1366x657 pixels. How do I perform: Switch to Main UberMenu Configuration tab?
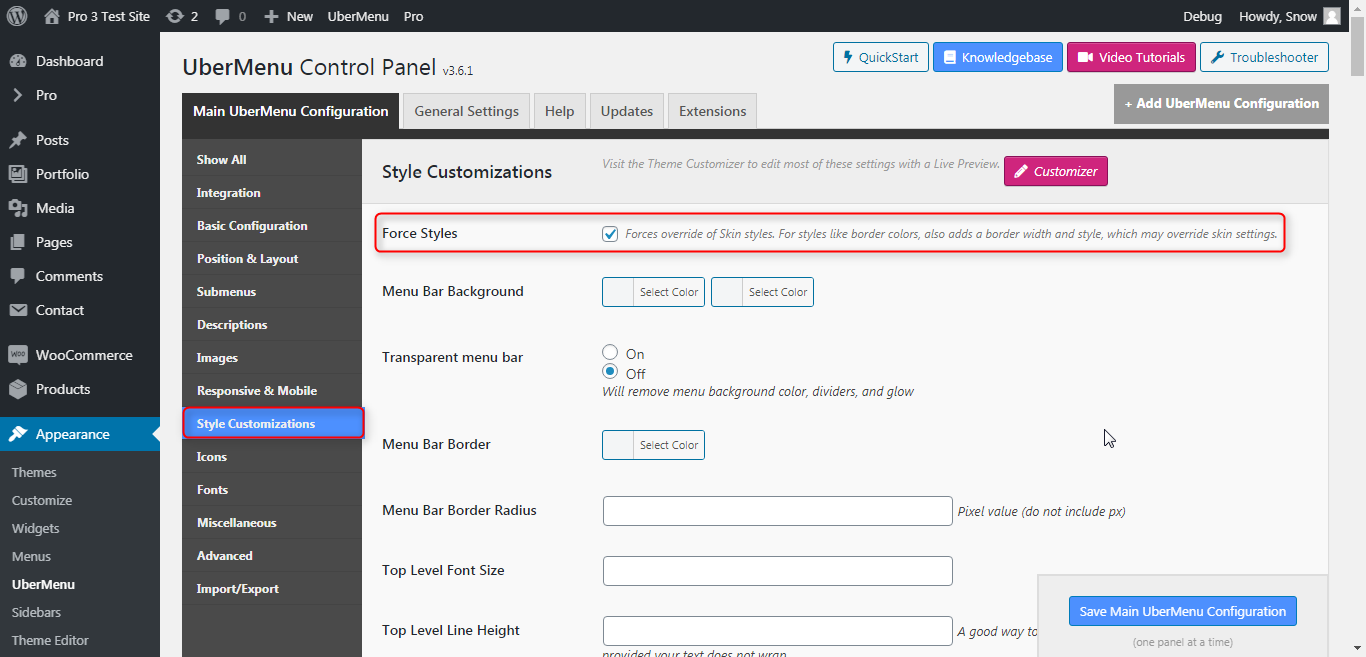(x=290, y=111)
